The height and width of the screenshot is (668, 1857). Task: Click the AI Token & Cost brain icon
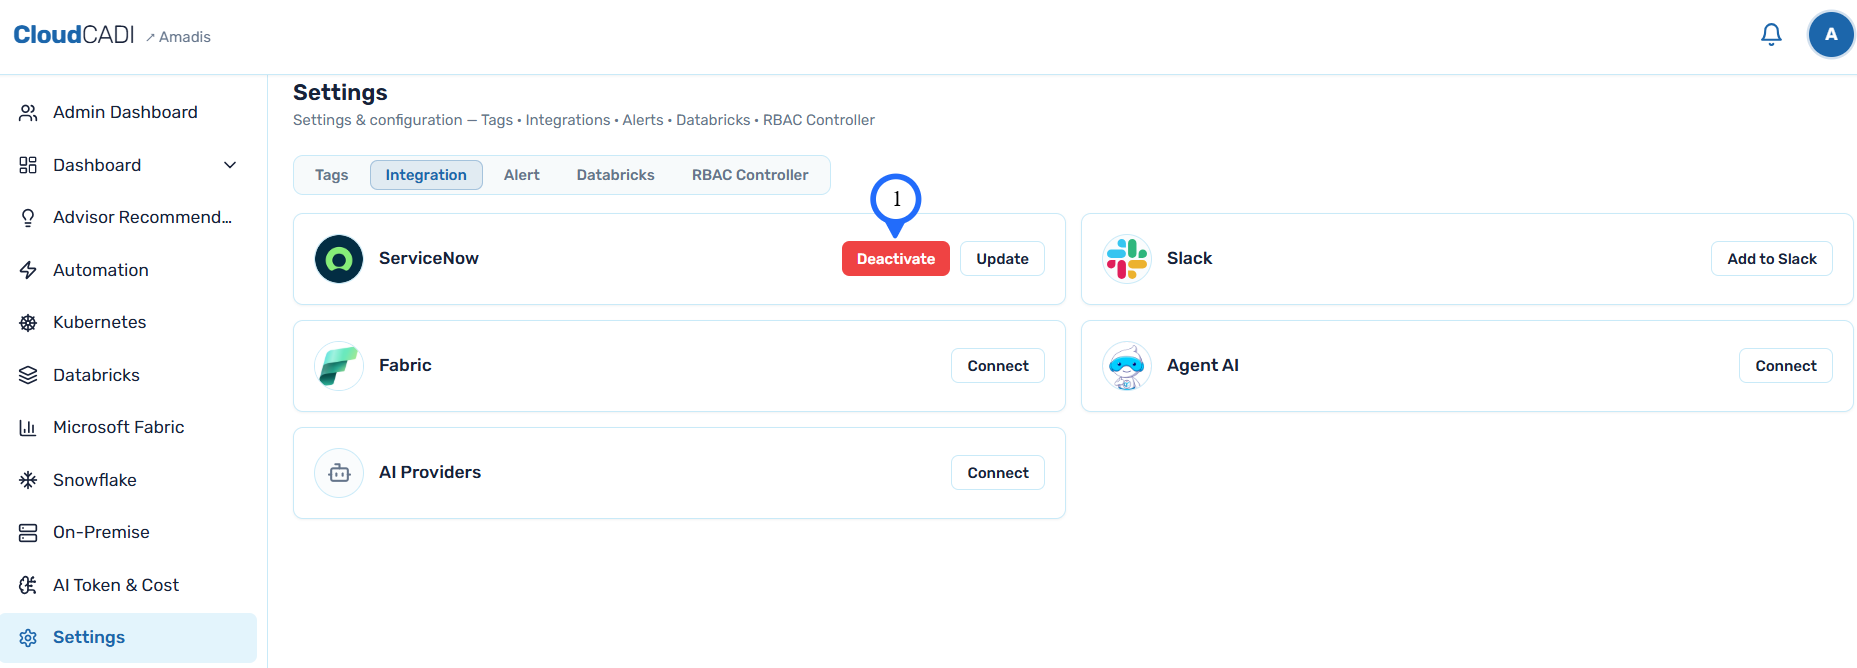(x=28, y=585)
